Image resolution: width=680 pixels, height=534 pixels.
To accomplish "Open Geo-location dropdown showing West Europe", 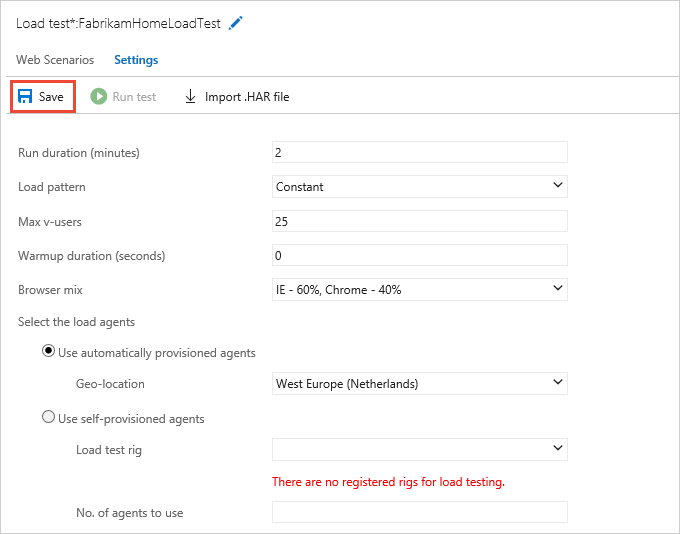I will (x=419, y=383).
